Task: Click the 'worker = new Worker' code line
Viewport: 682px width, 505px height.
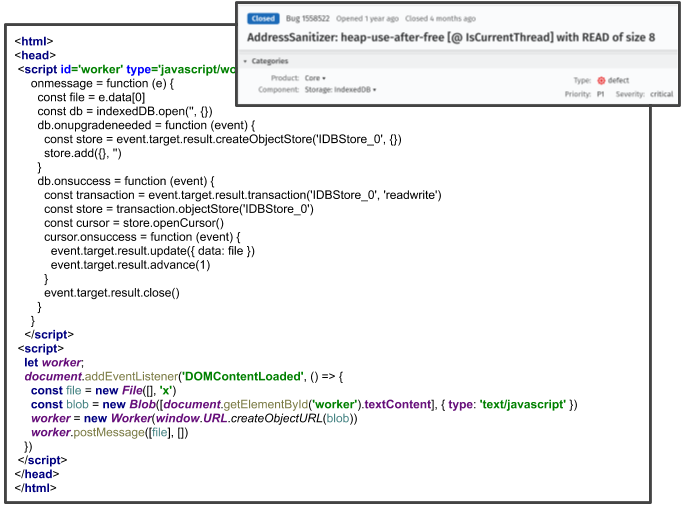Action: pyautogui.click(x=194, y=418)
